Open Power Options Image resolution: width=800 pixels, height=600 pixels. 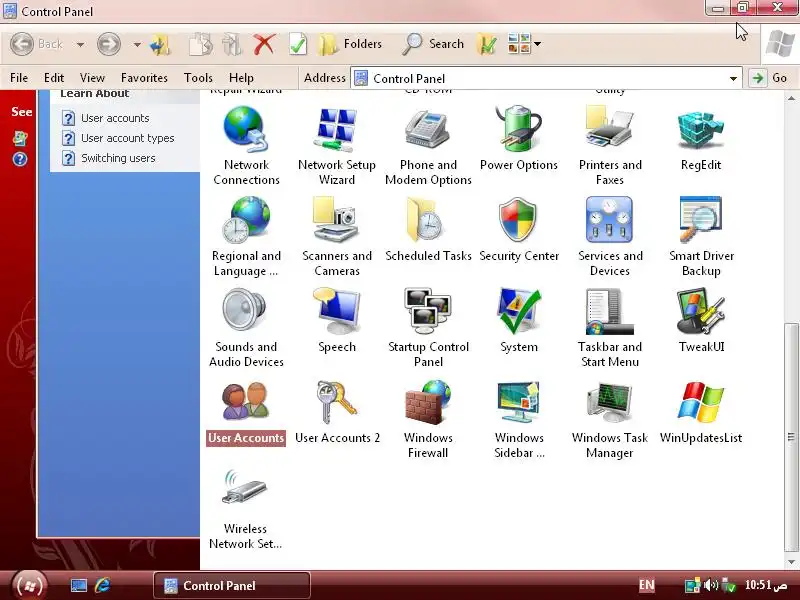click(x=519, y=138)
